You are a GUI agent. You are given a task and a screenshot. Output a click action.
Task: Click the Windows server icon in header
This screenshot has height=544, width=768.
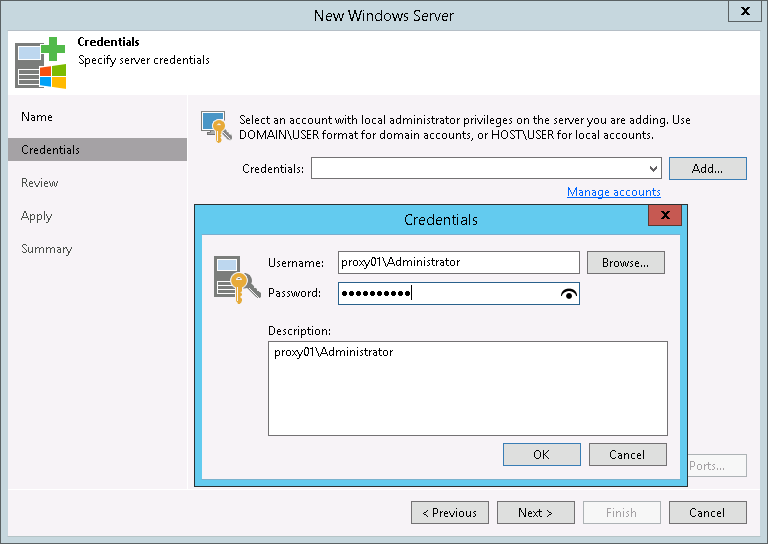click(x=41, y=63)
